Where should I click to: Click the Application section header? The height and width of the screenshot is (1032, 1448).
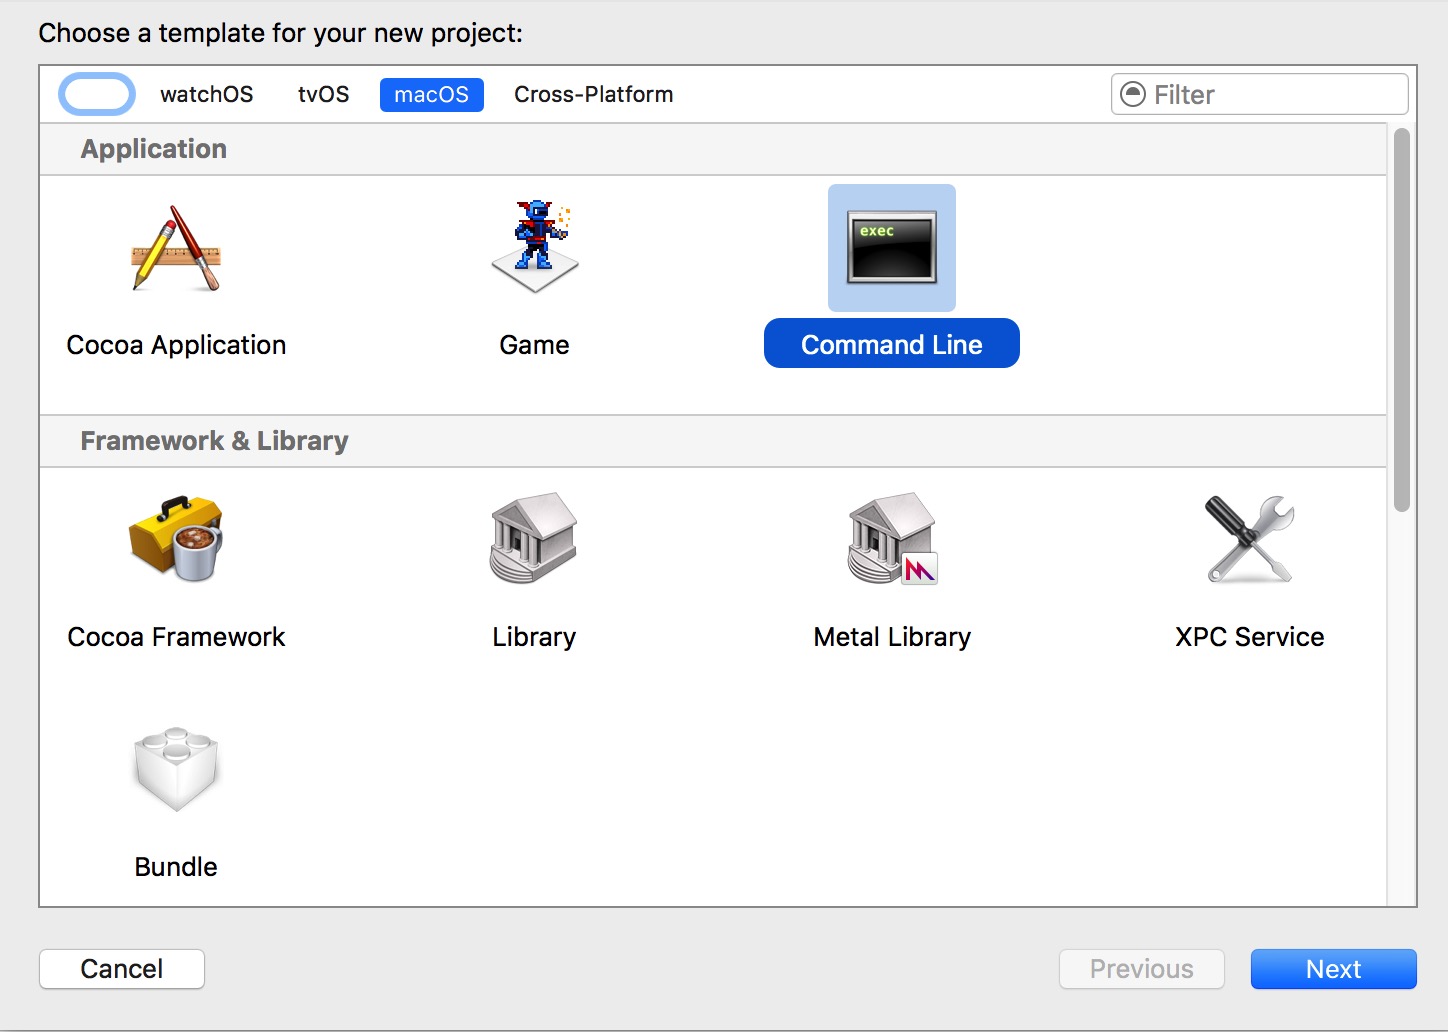713,149
